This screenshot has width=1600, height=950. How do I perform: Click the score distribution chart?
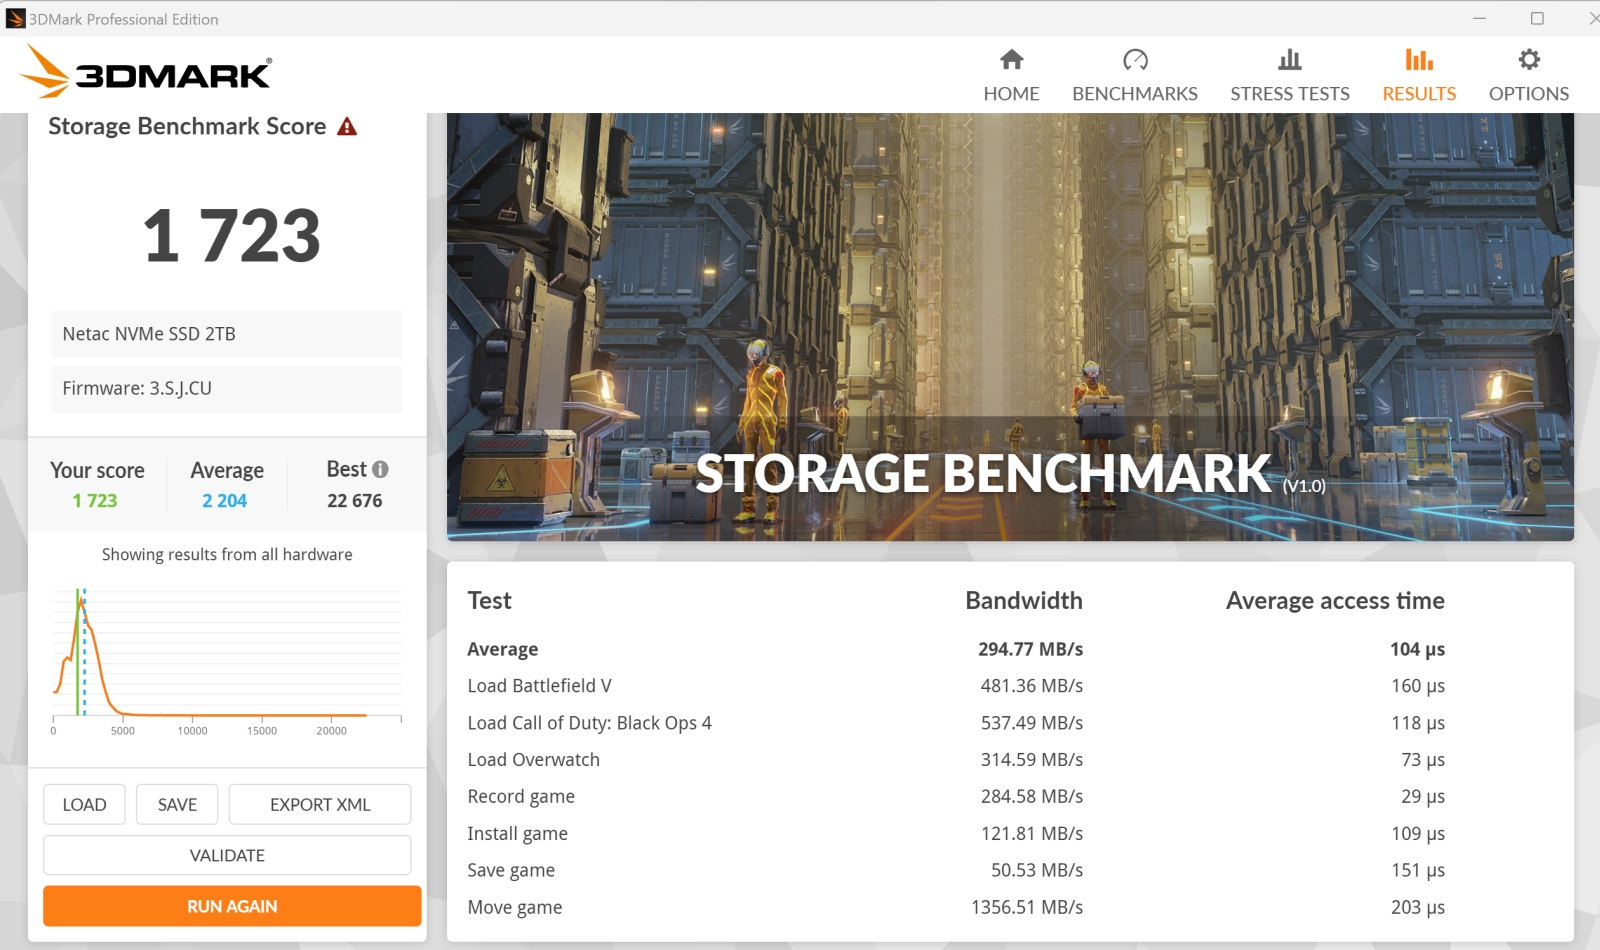[227, 660]
